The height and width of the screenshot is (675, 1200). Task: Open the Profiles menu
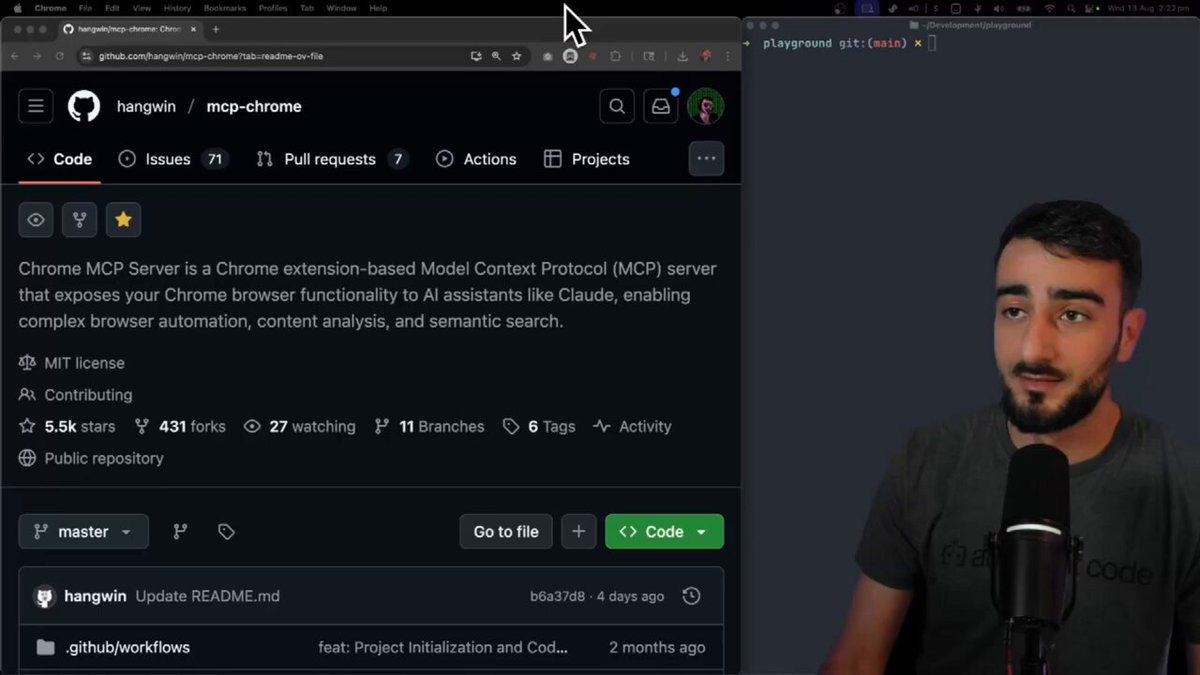pos(272,8)
